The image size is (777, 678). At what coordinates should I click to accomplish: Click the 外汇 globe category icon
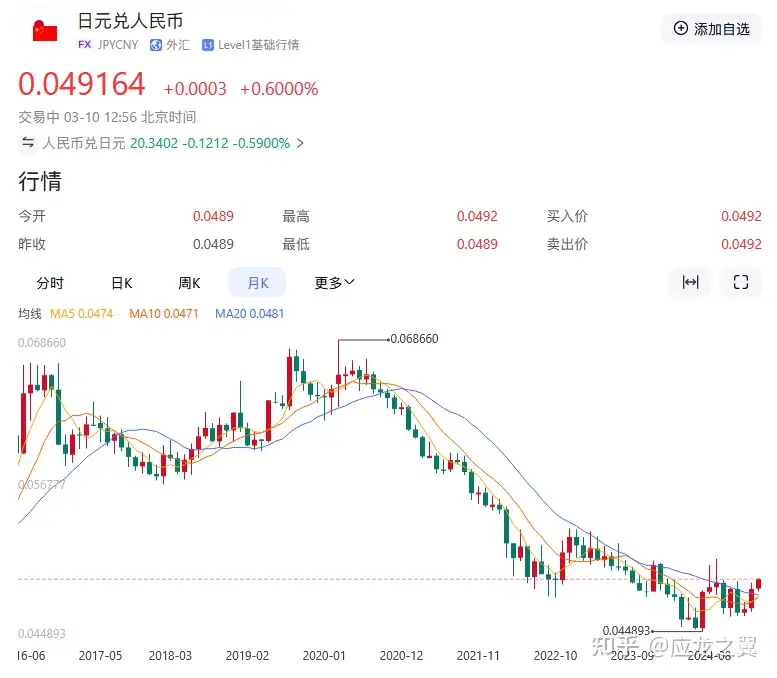tap(156, 45)
